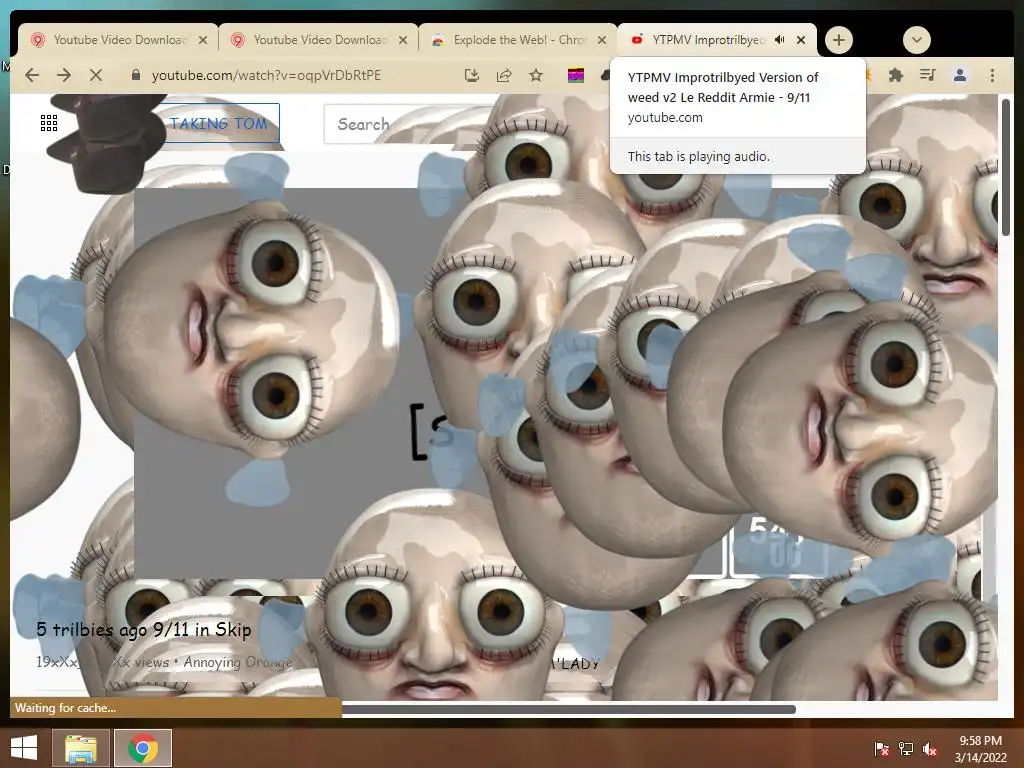1024x768 pixels.
Task: Click the vertical page scrollbar
Action: click(1006, 167)
